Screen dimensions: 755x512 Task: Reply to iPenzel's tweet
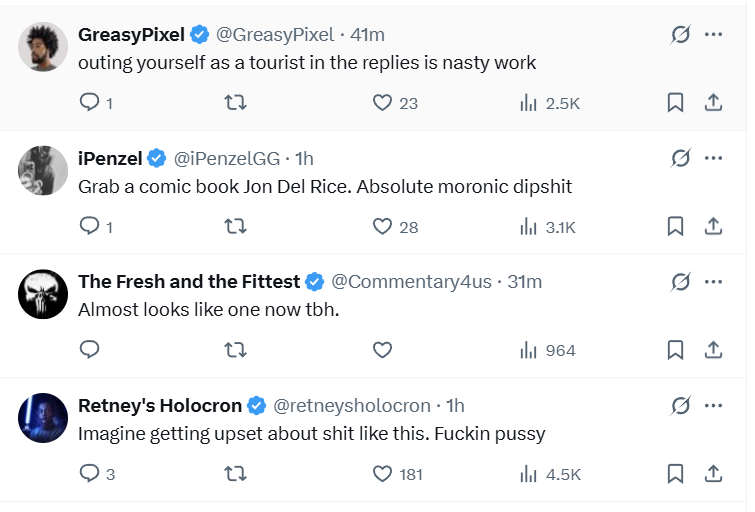point(89,226)
